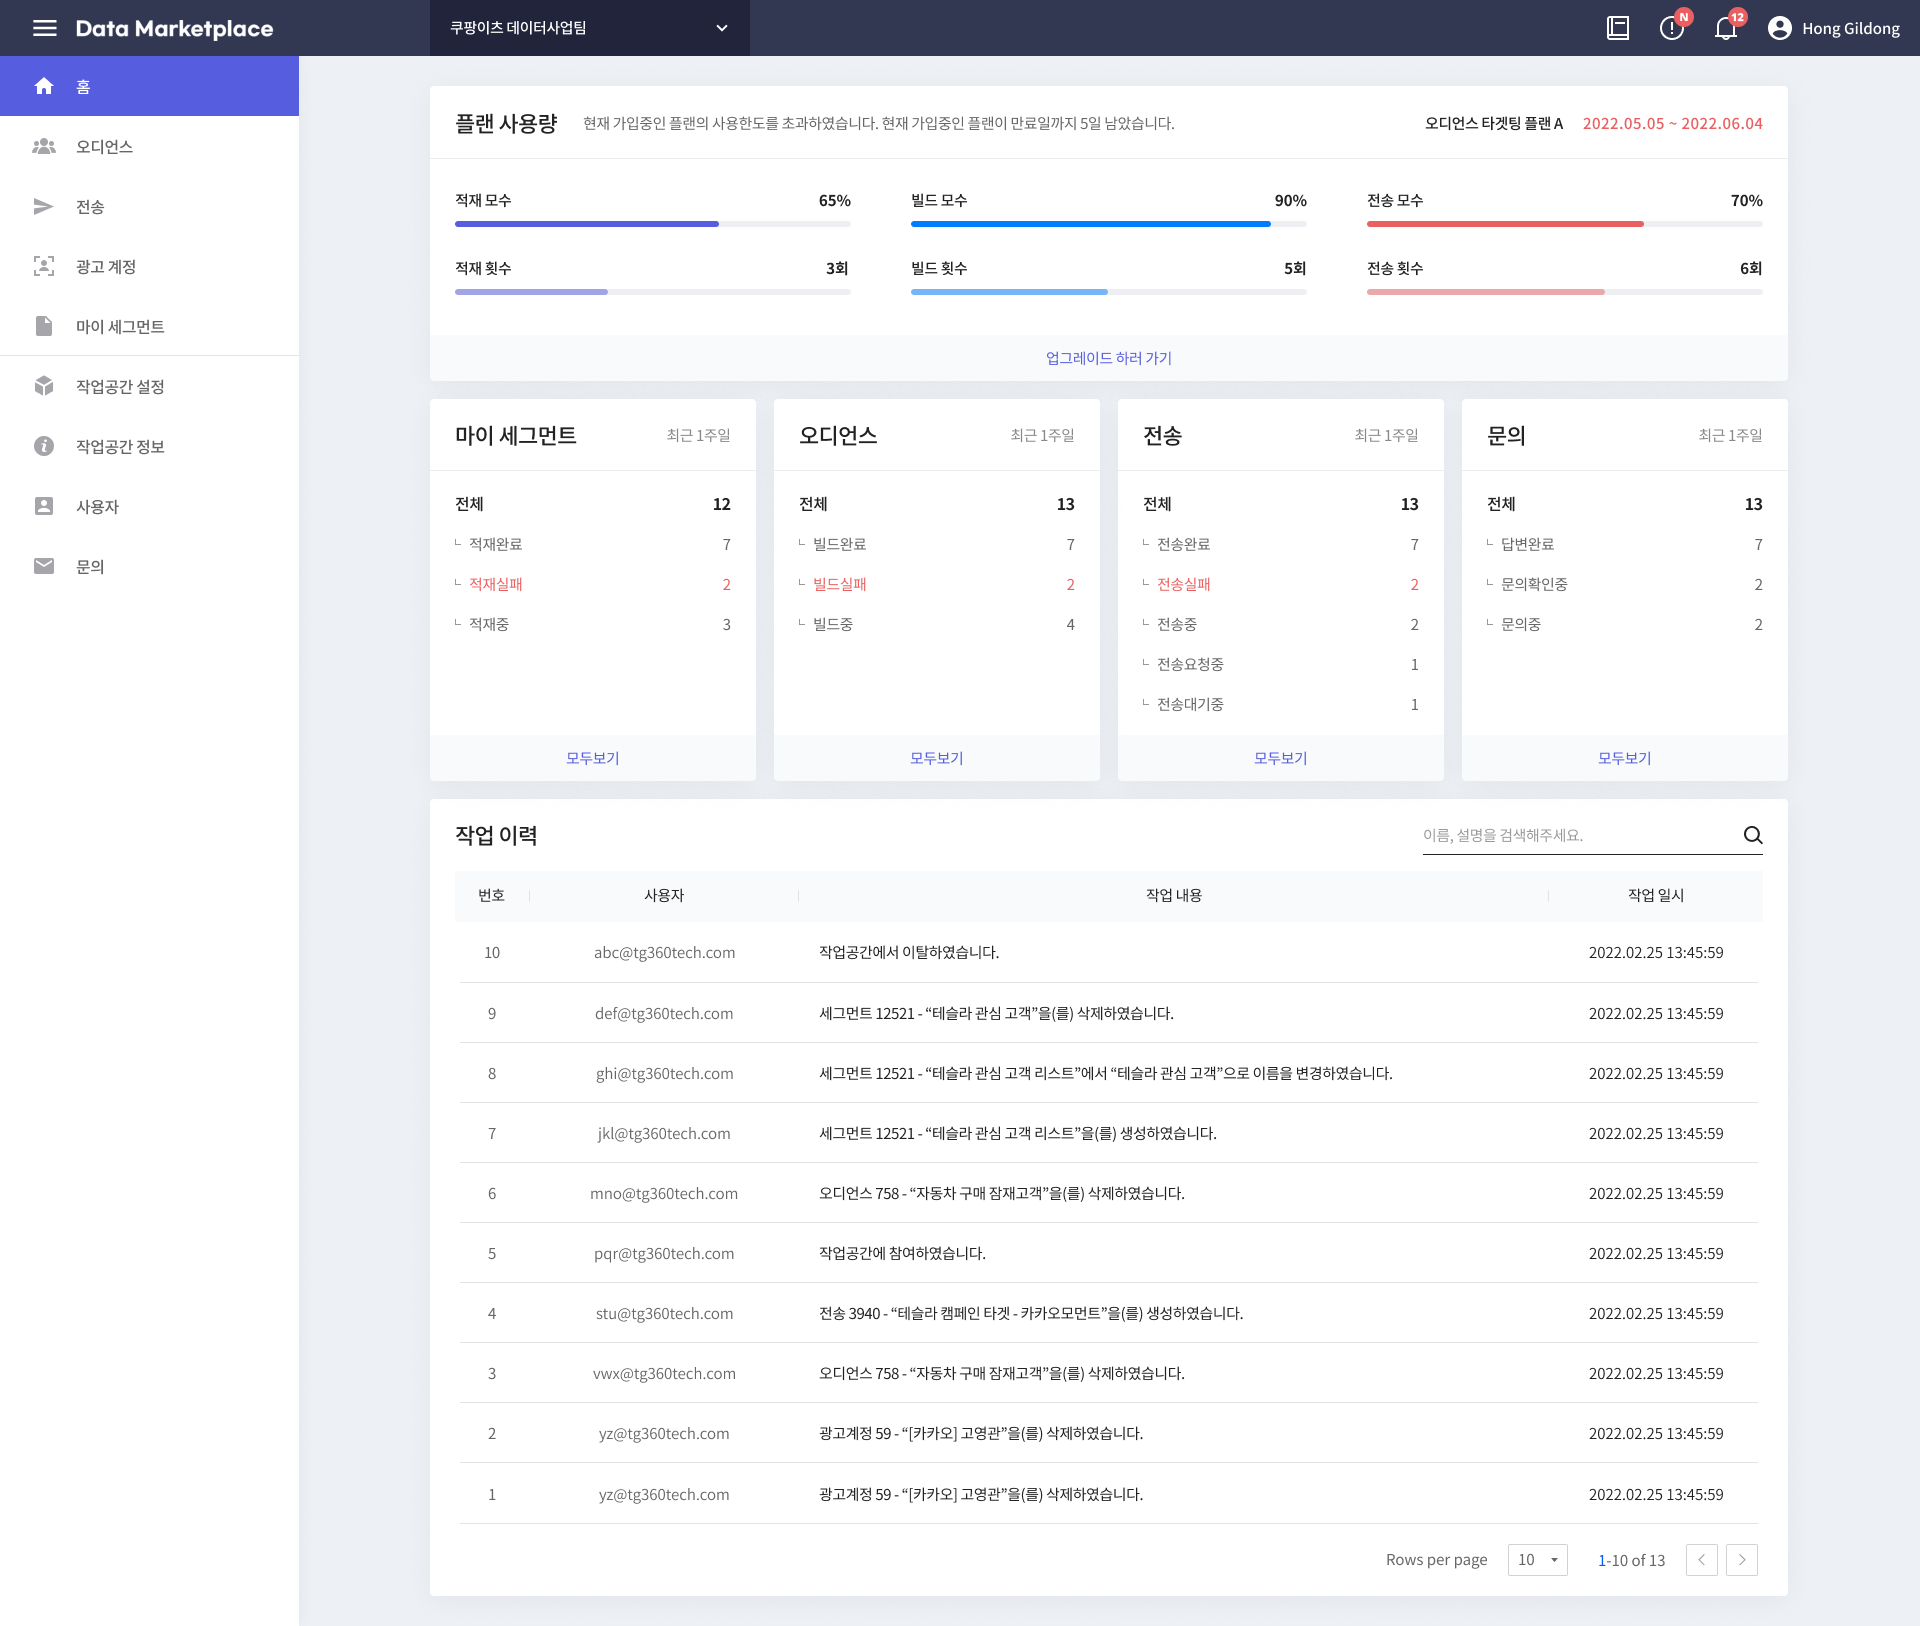
Task: Open the 전송 send icon in sidebar
Action: pyautogui.click(x=44, y=206)
